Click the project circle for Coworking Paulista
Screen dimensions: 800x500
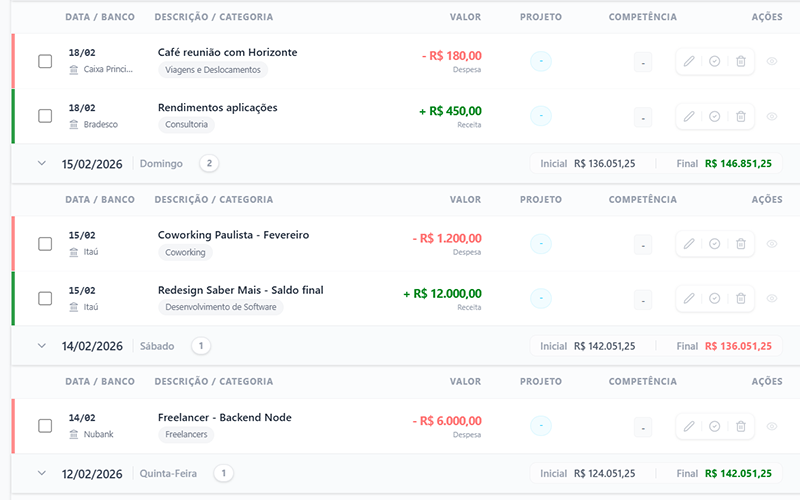tap(541, 244)
